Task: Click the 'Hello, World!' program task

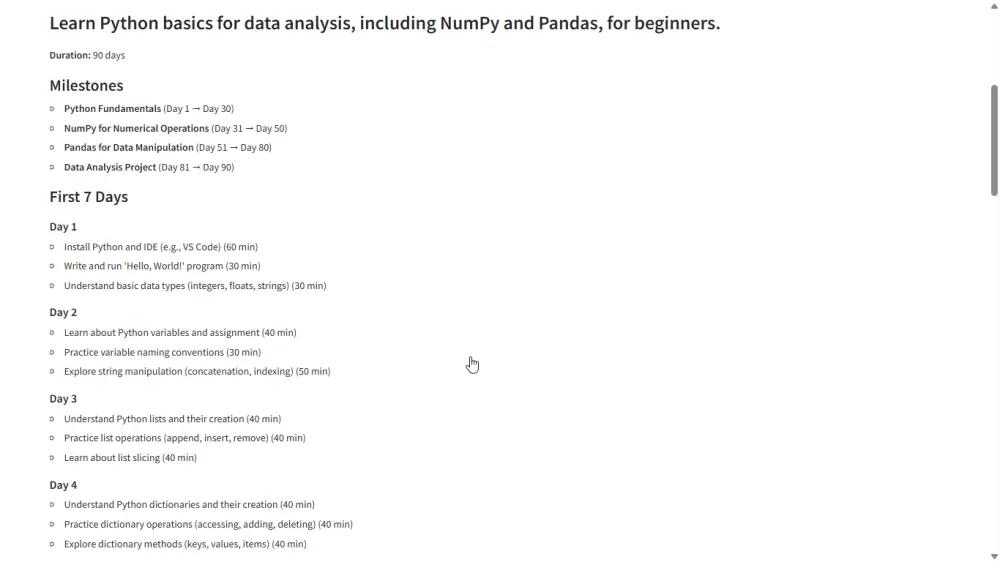Action: [162, 266]
